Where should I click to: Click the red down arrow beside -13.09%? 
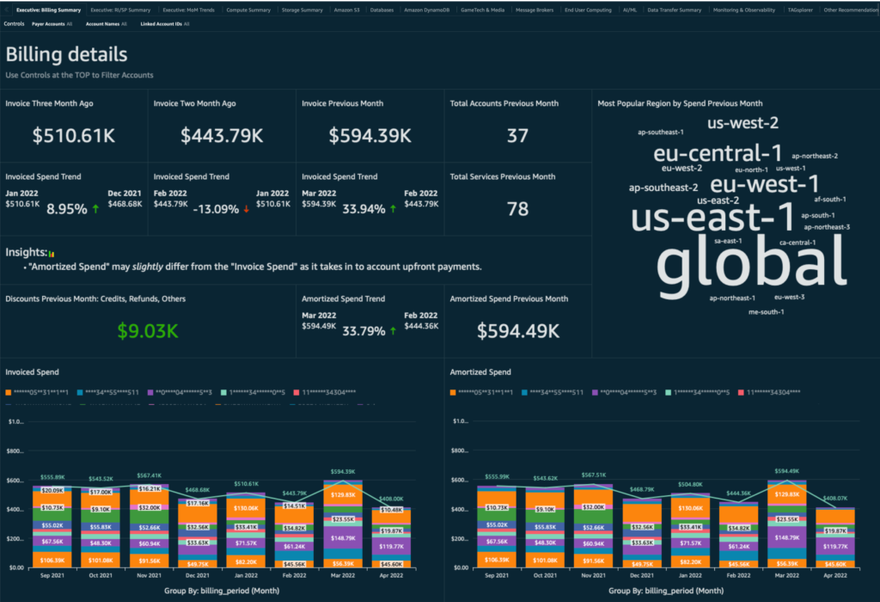[x=246, y=210]
